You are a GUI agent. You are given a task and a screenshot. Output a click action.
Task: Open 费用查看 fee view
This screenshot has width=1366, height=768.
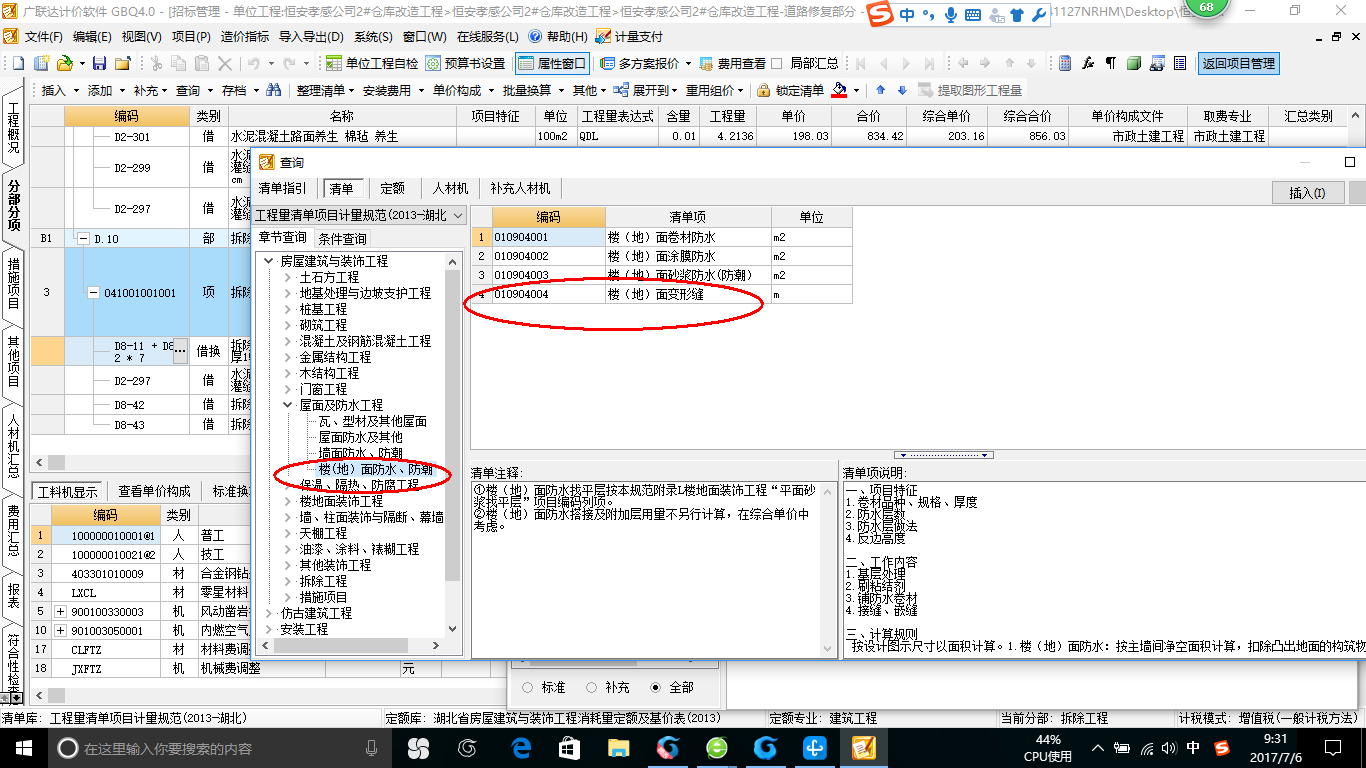(x=732, y=63)
